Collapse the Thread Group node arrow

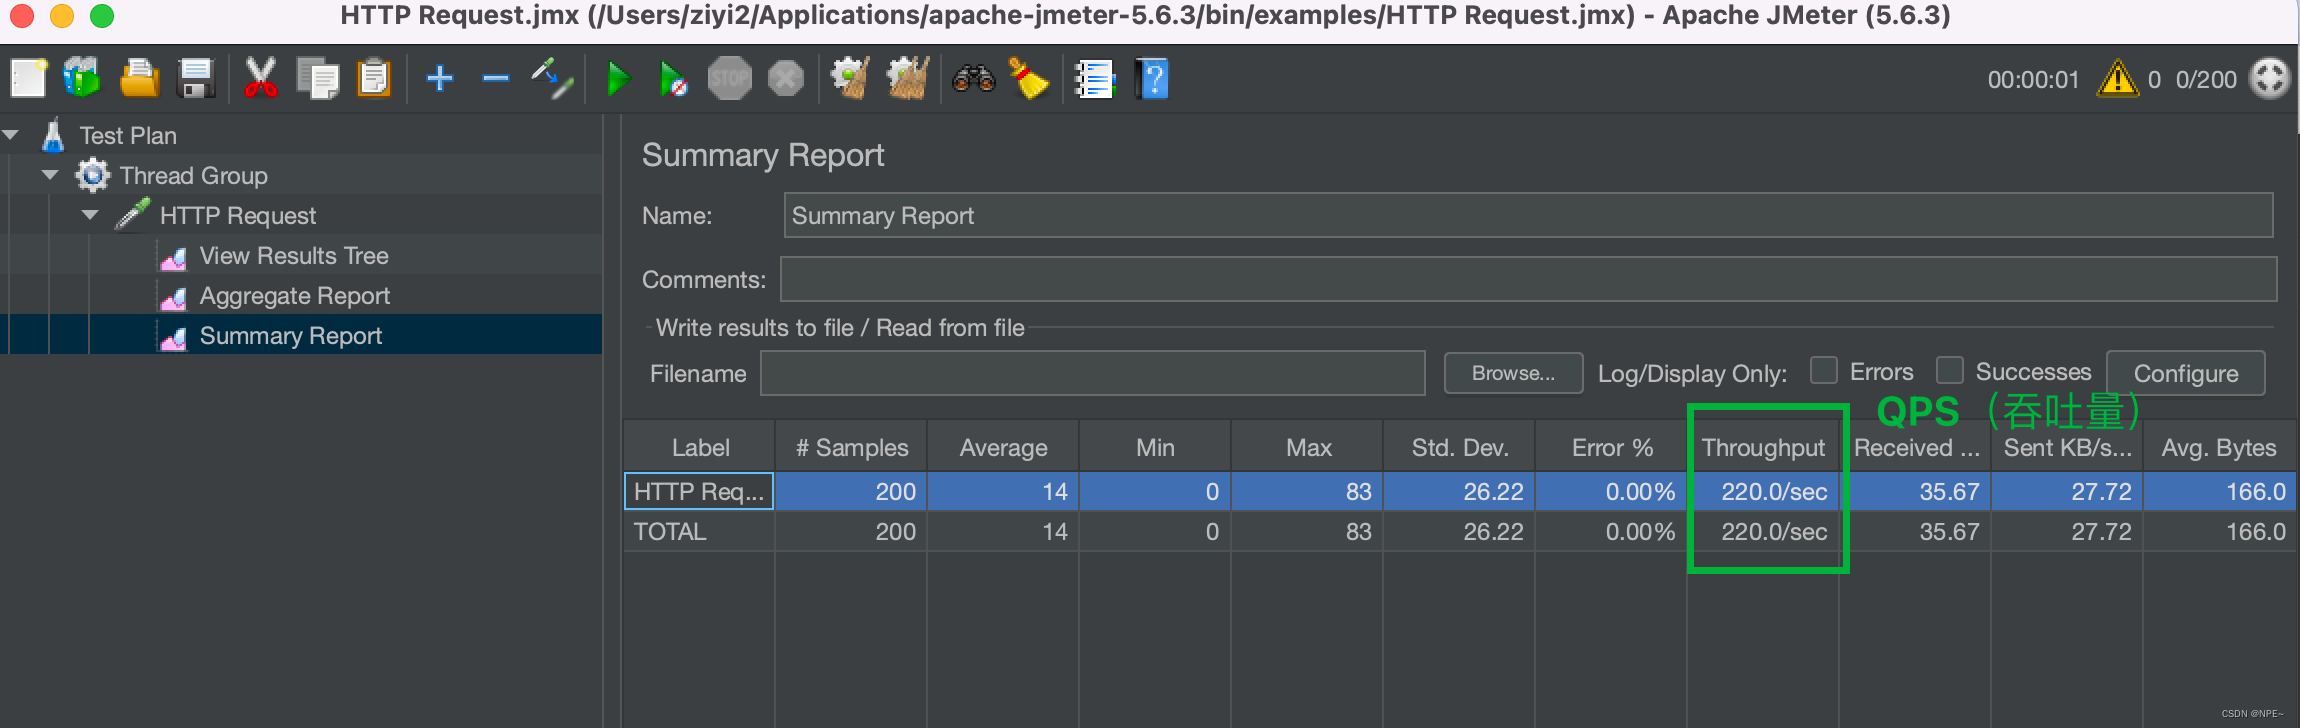50,174
